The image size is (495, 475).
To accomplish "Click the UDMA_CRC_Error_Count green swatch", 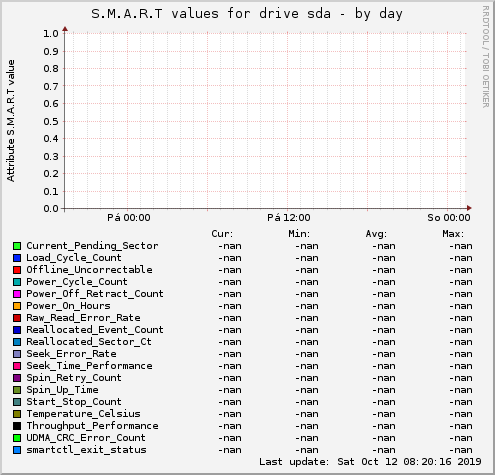I will pyautogui.click(x=17, y=438).
